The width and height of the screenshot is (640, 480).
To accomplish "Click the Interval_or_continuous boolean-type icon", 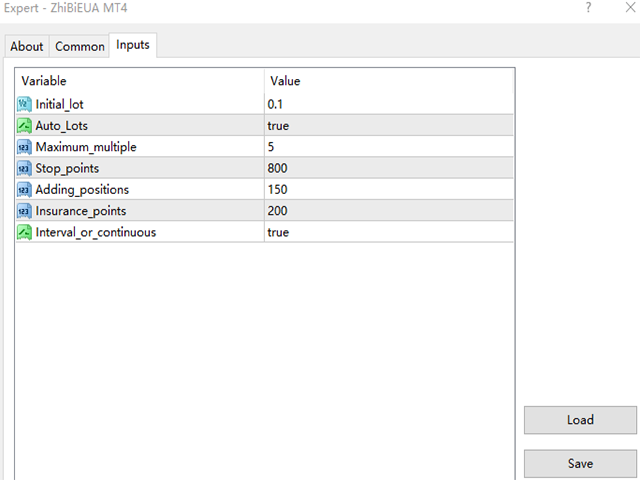I will 24,232.
